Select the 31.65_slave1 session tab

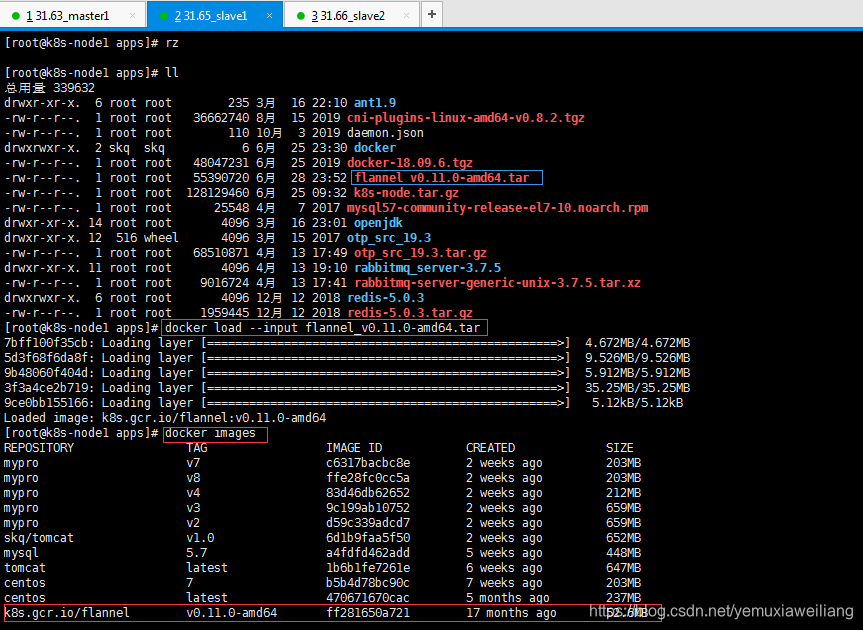pyautogui.click(x=215, y=15)
